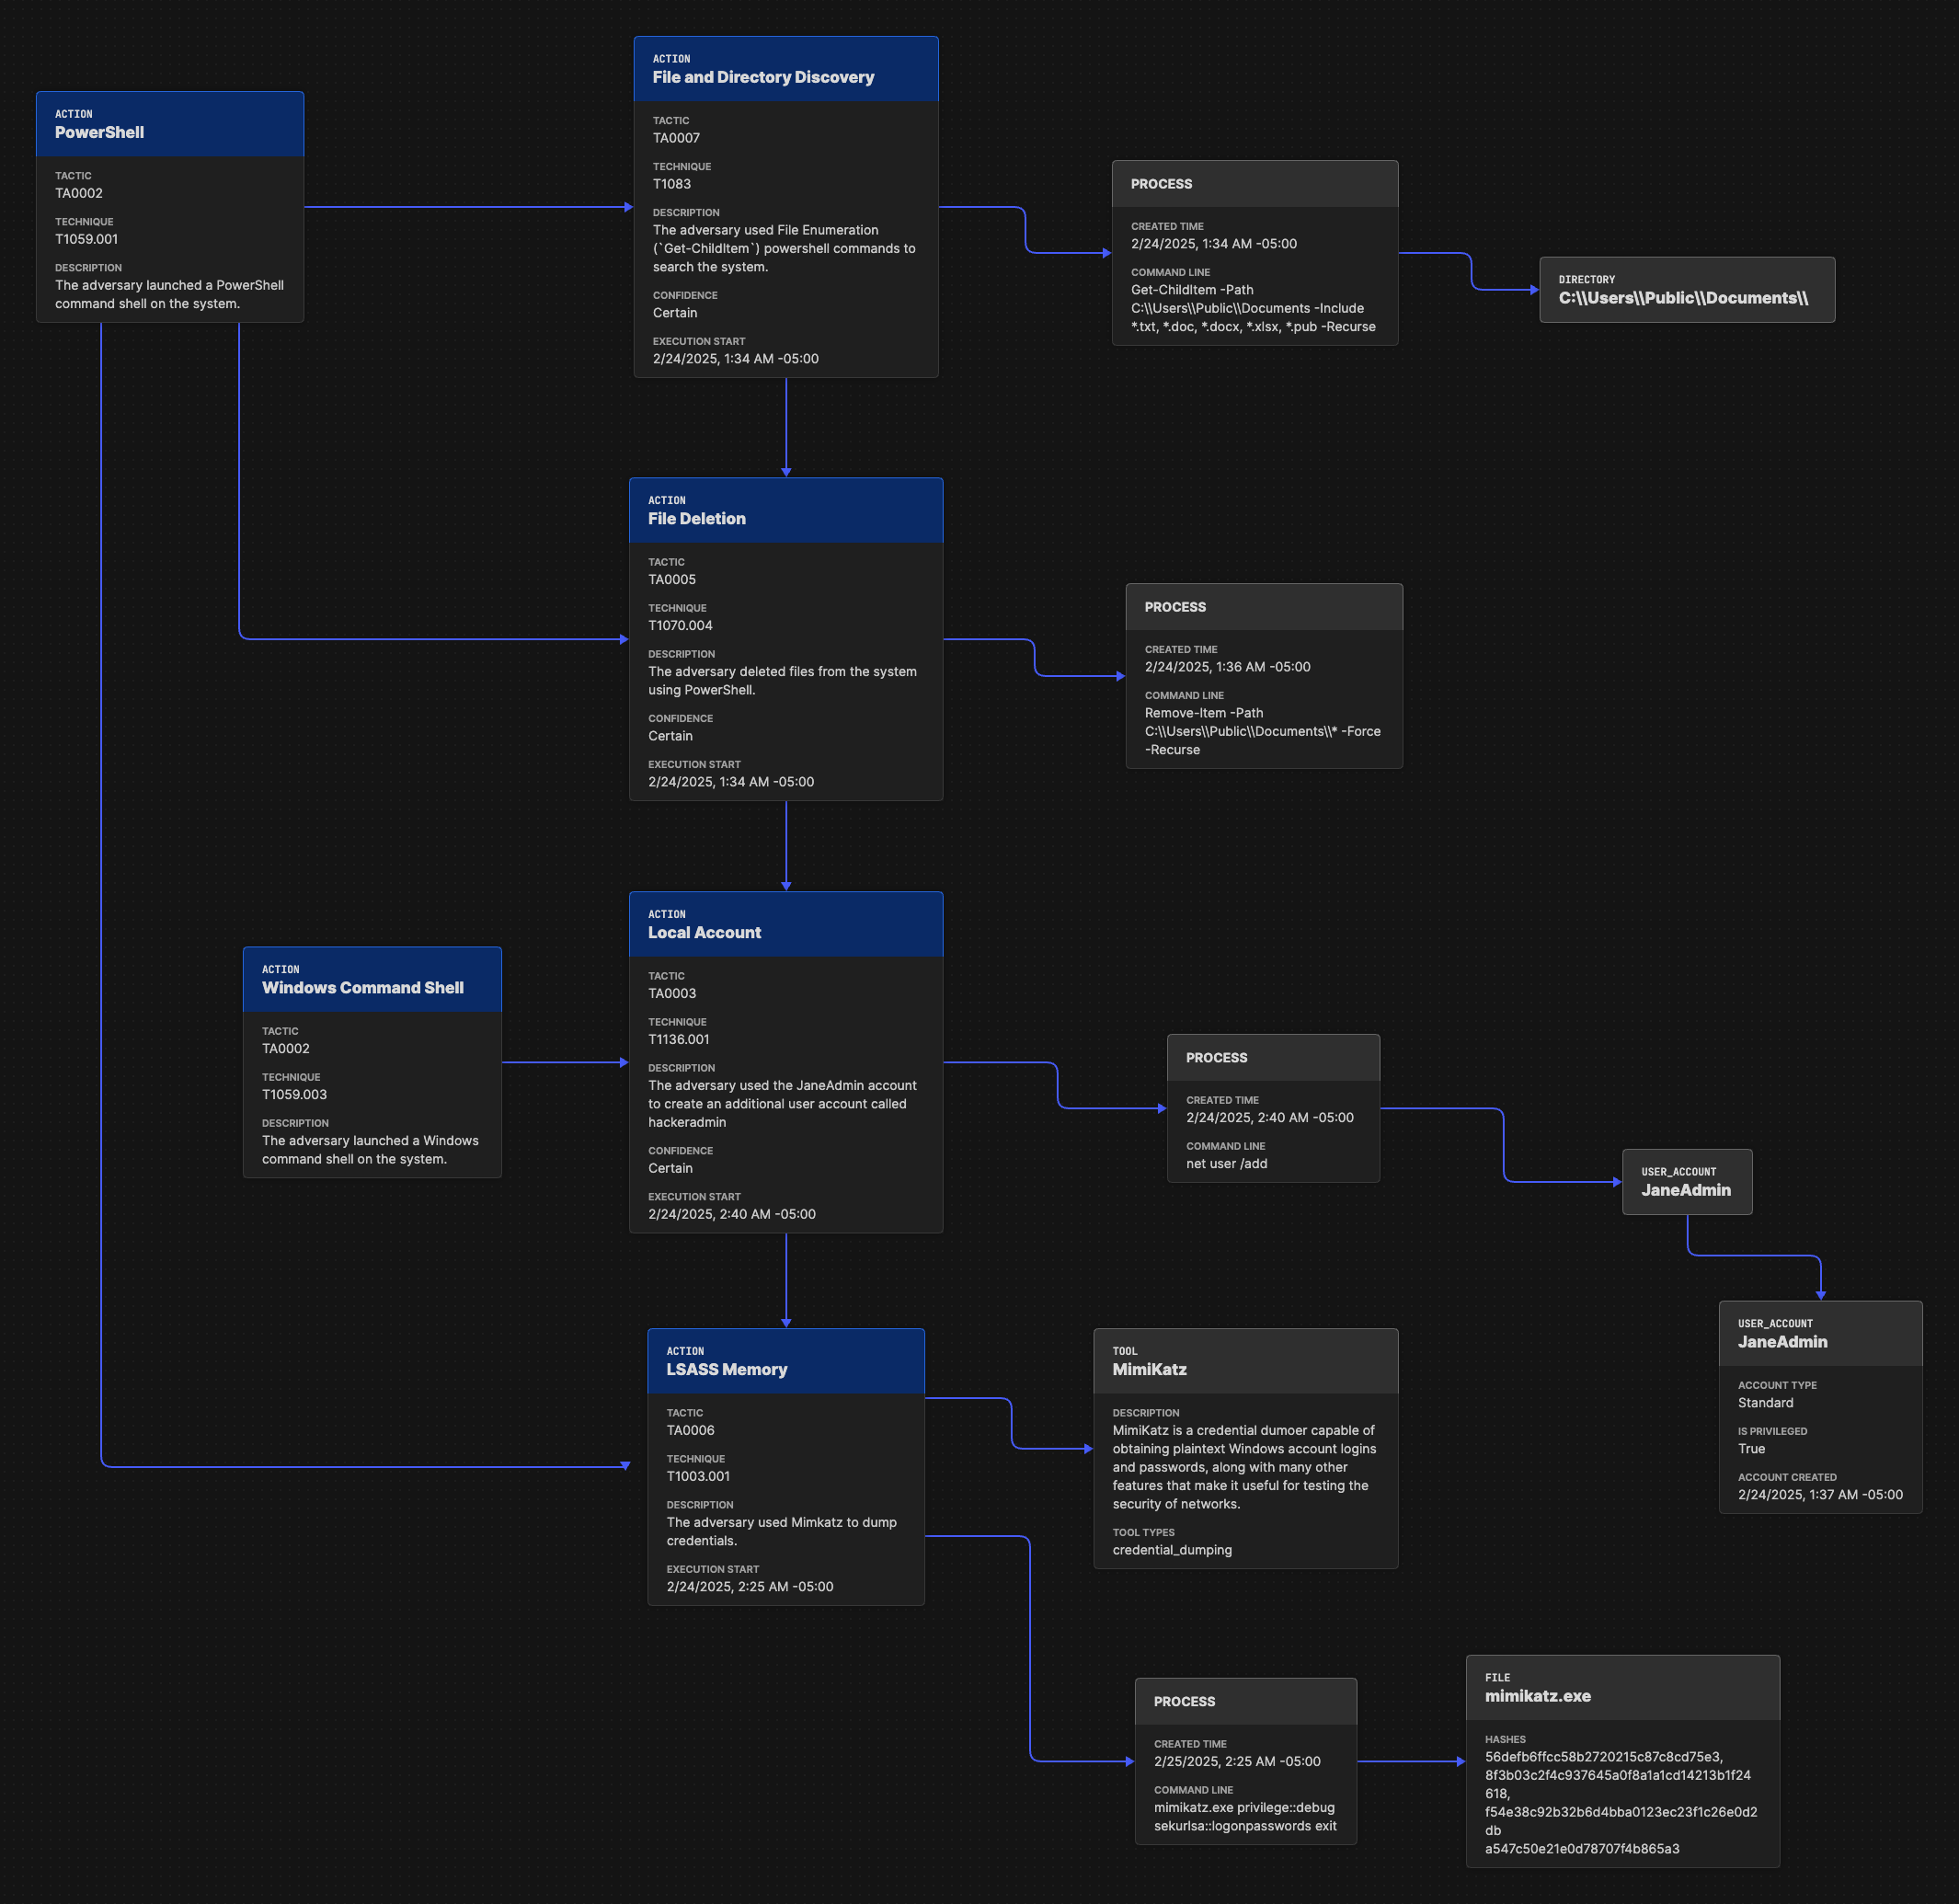Screen dimensions: 1959x1904
Task: Click tactic TA0006 value
Action: click(x=691, y=1431)
